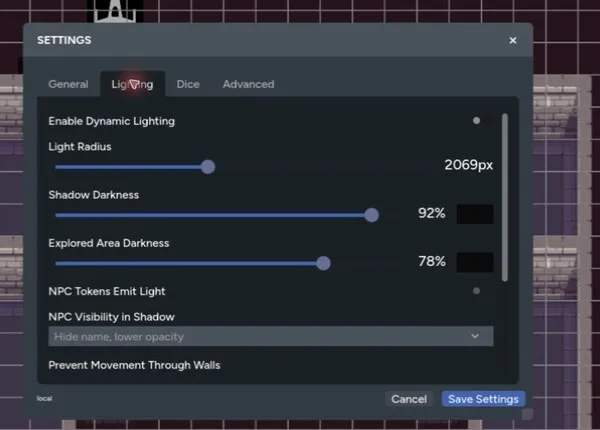Click the Cancel button
Screen dimensions: 600x430
click(409, 399)
